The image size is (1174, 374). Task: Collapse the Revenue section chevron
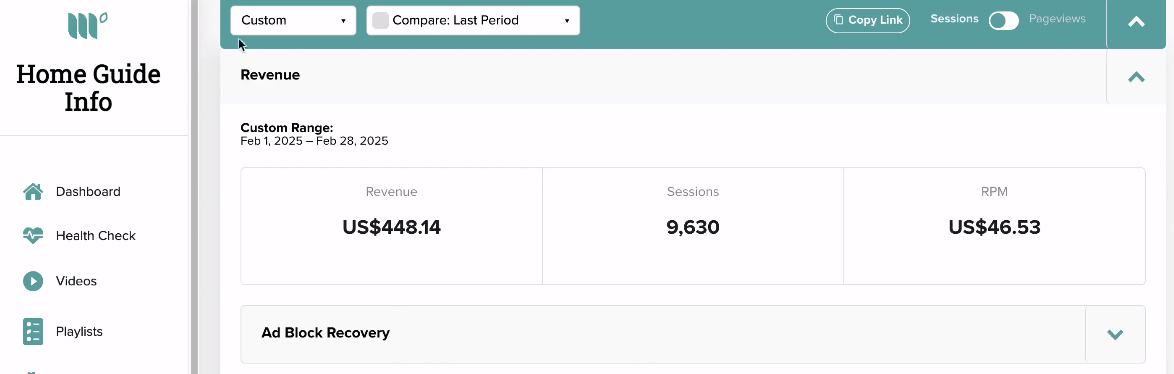coord(1136,76)
